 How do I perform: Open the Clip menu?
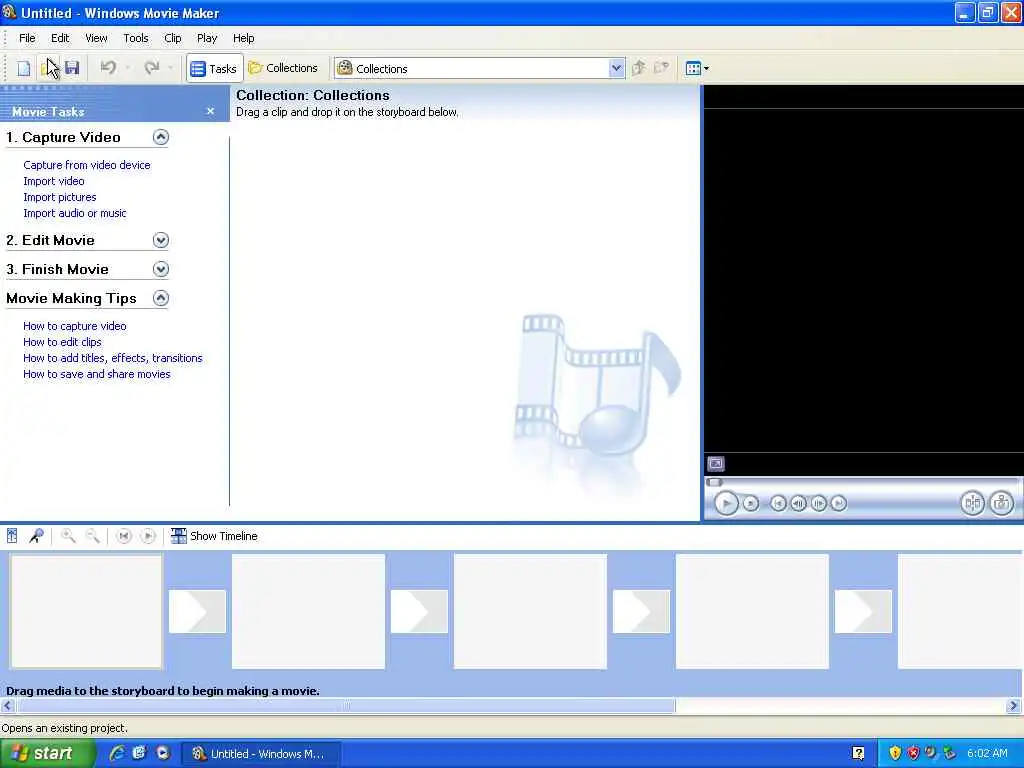[172, 38]
